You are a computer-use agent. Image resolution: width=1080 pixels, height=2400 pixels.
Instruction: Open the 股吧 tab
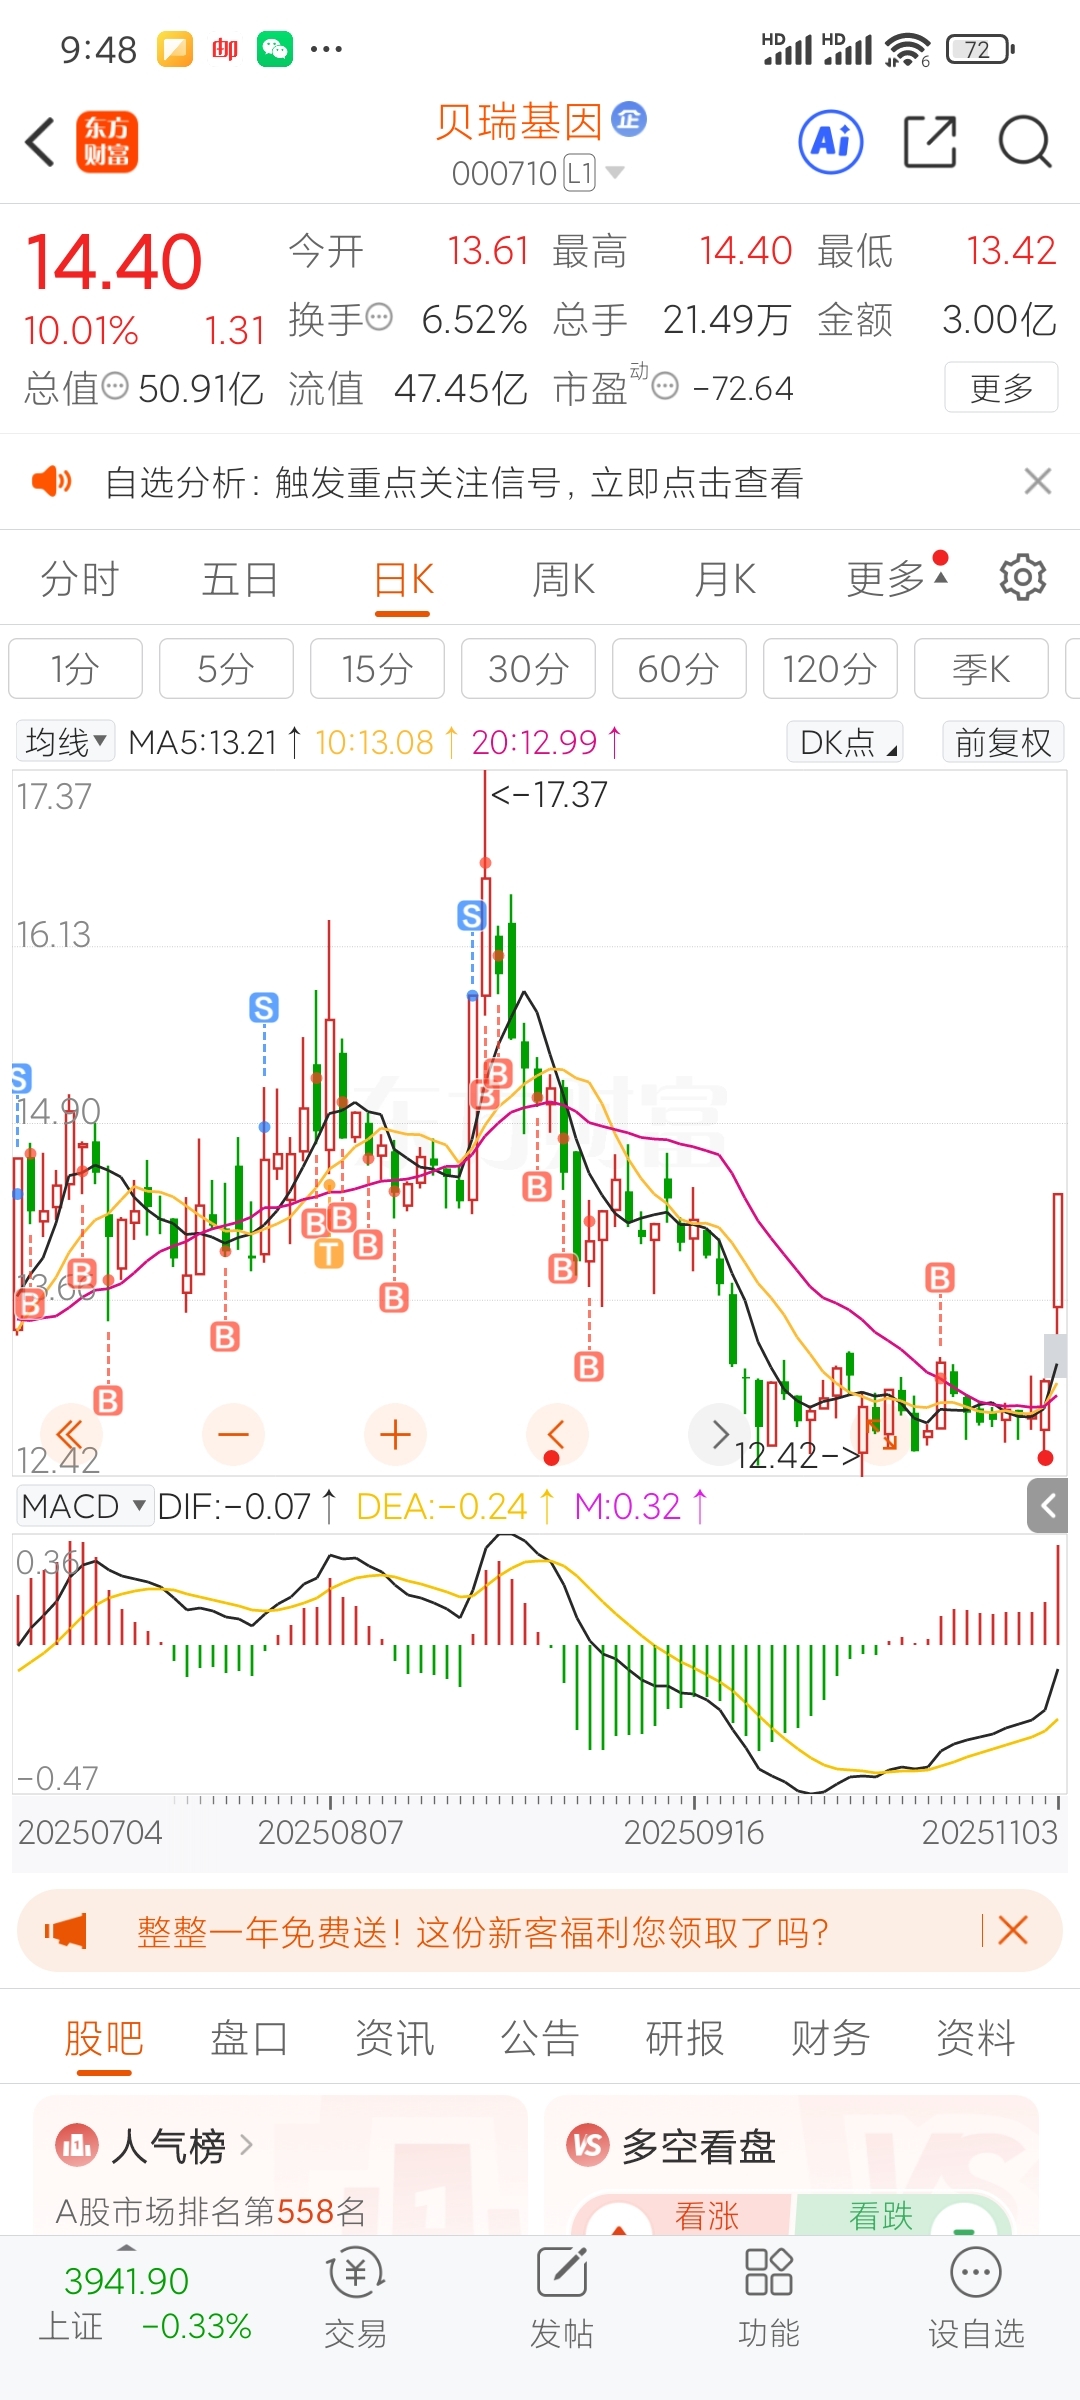pyautogui.click(x=104, y=2038)
